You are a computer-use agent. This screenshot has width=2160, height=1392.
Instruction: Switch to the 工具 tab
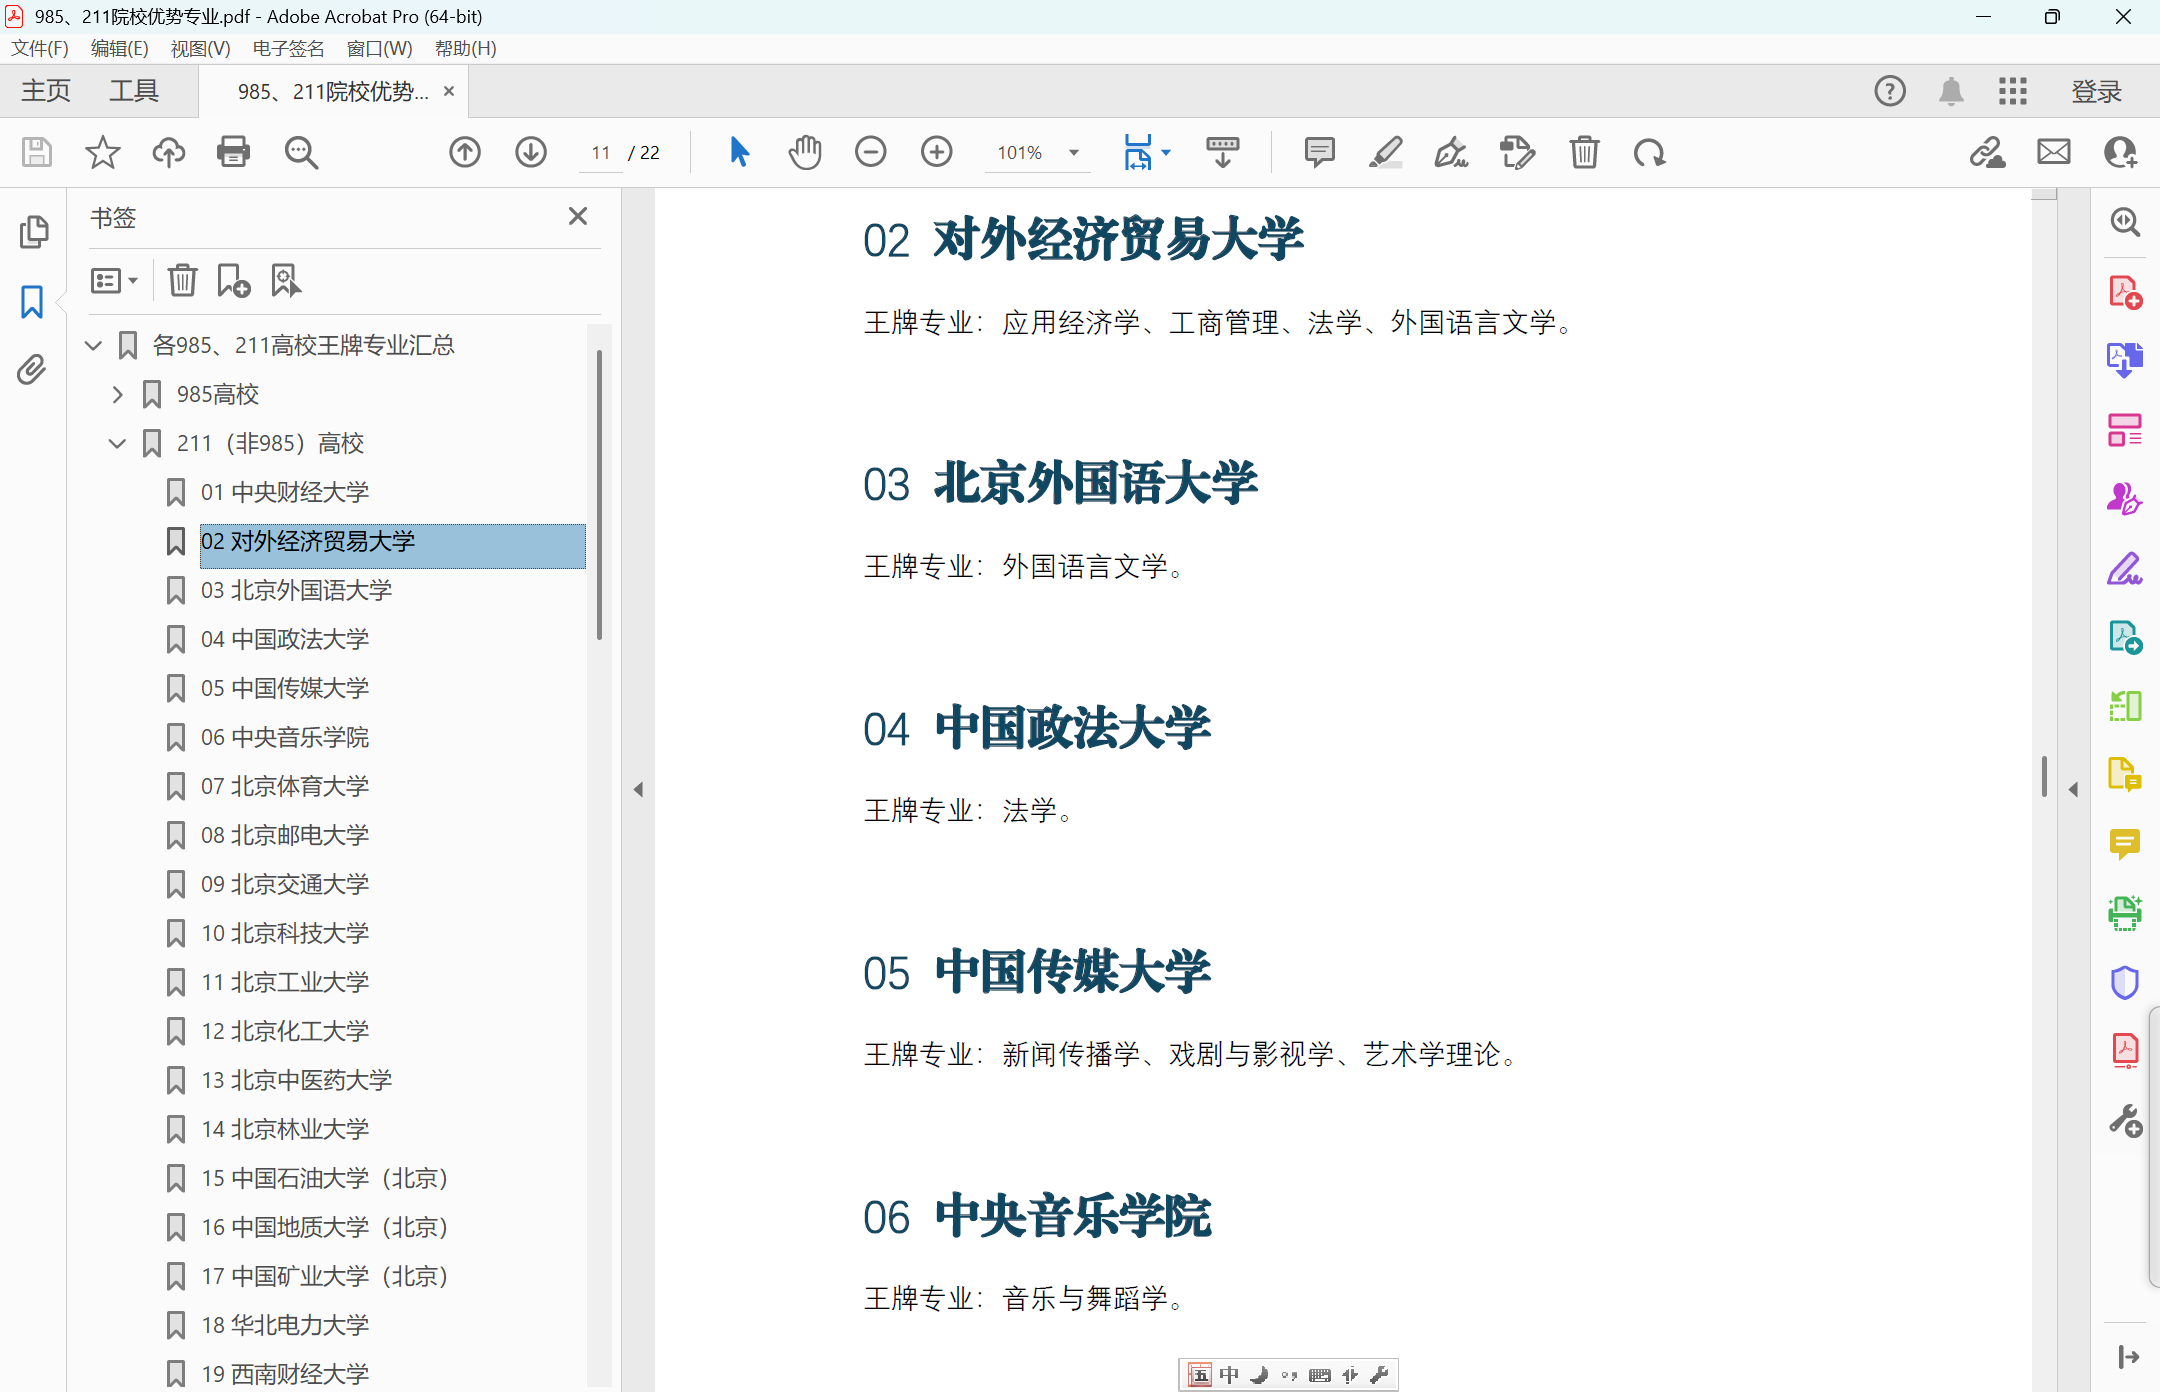(133, 90)
